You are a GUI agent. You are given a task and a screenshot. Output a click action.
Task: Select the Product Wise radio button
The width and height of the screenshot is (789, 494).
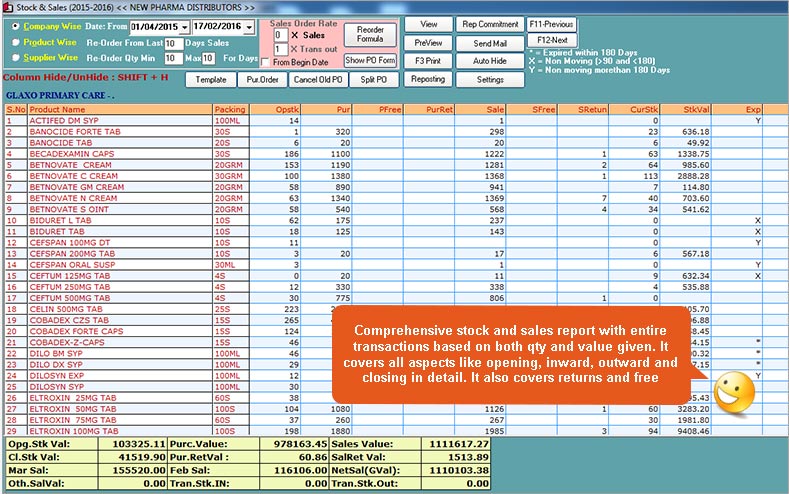click(x=16, y=42)
